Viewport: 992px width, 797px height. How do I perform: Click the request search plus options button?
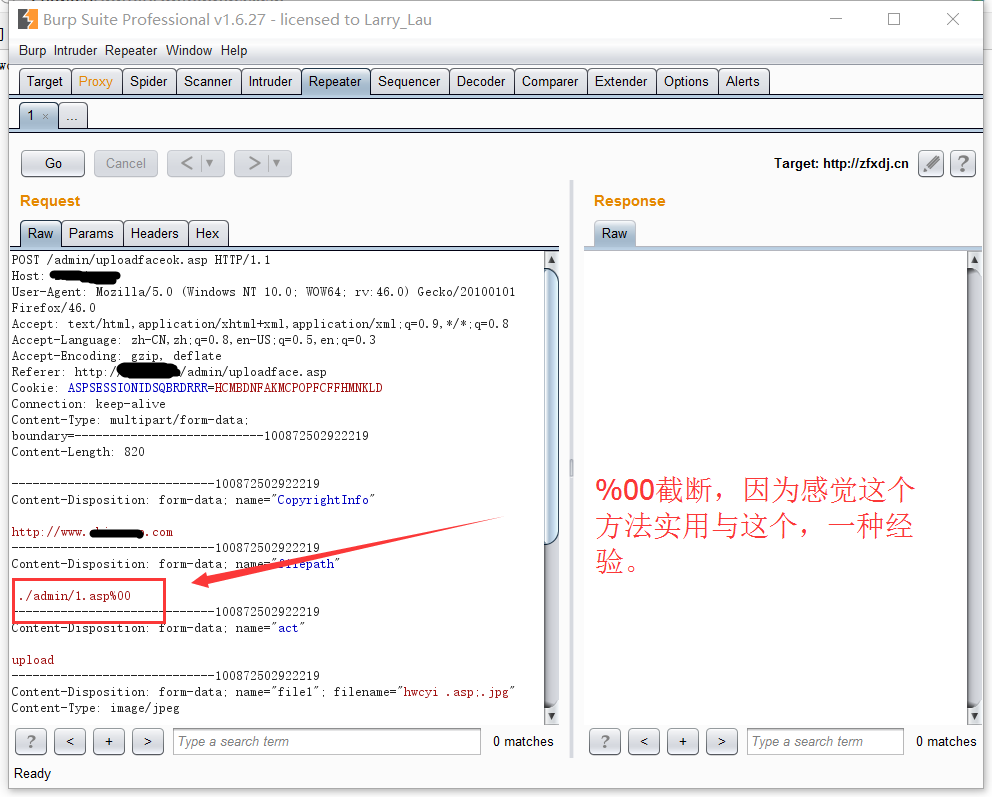pyautogui.click(x=109, y=741)
